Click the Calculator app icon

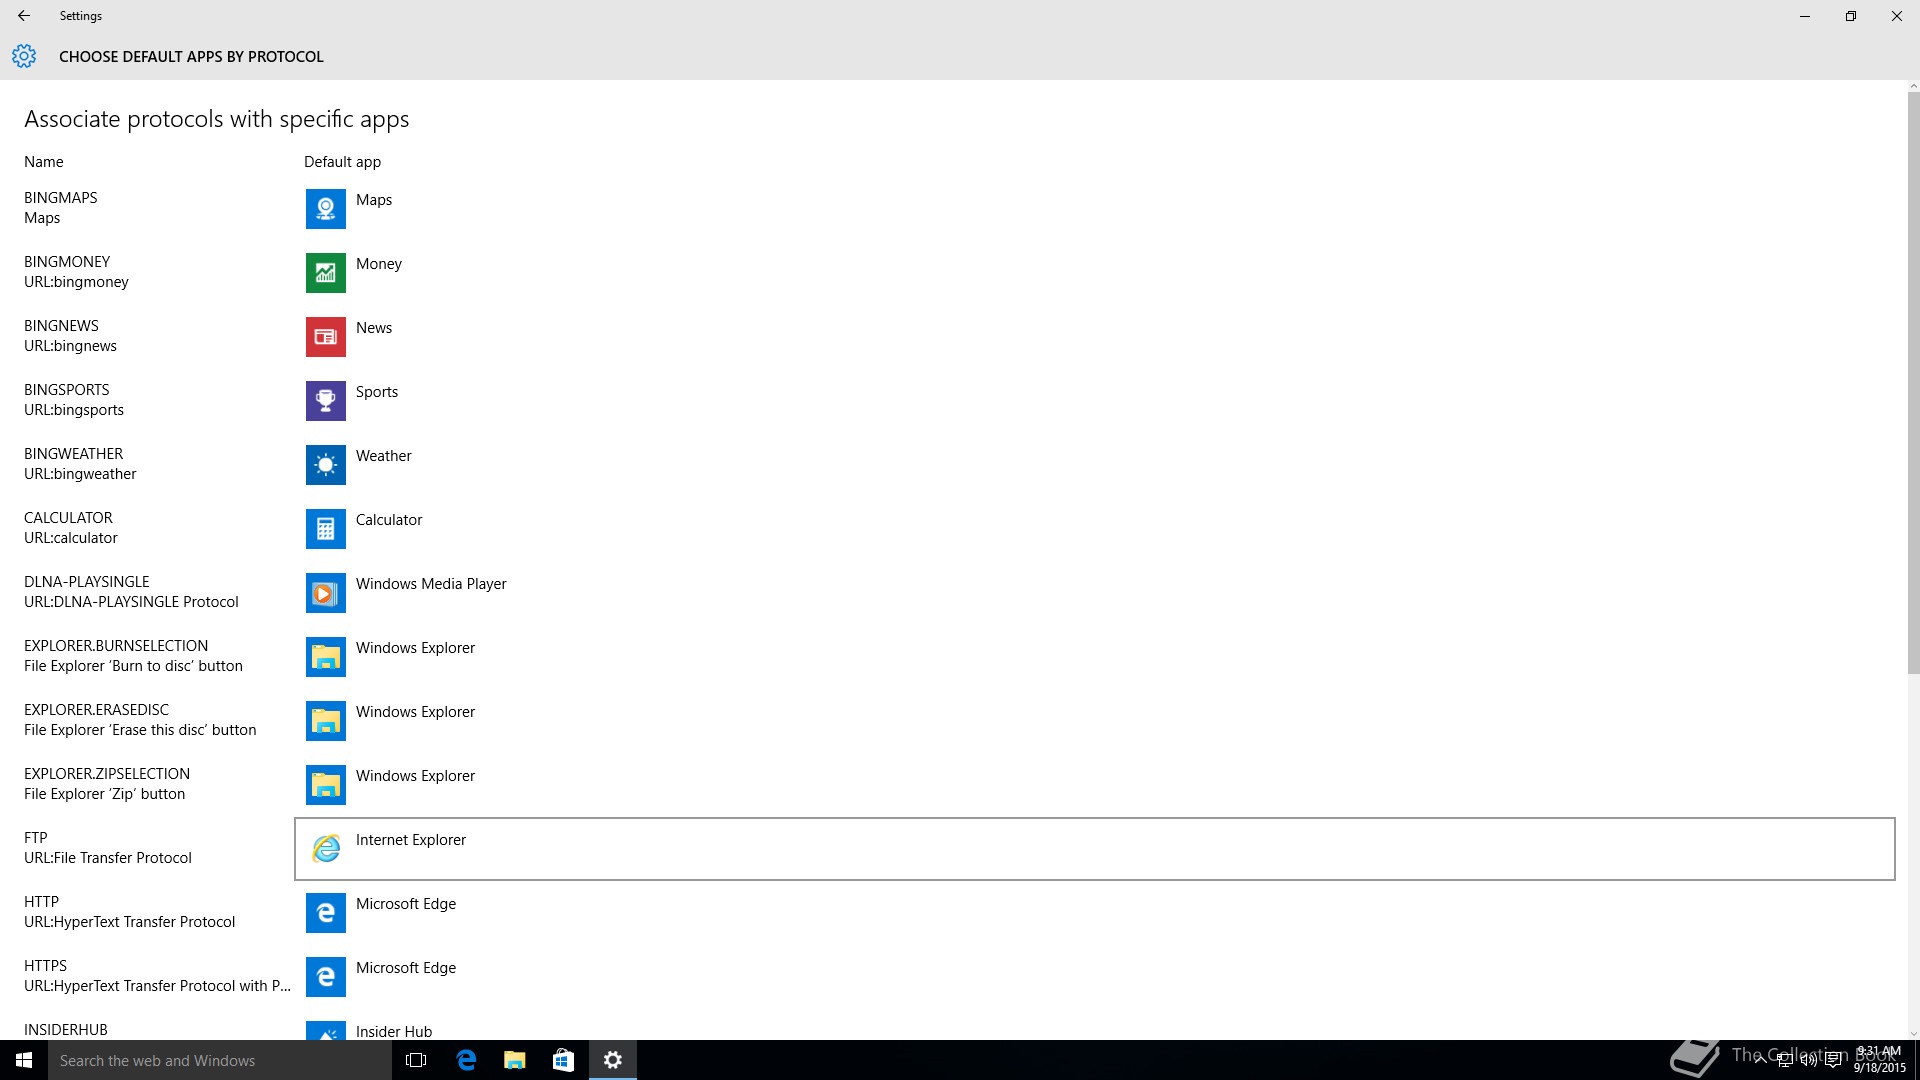325,529
